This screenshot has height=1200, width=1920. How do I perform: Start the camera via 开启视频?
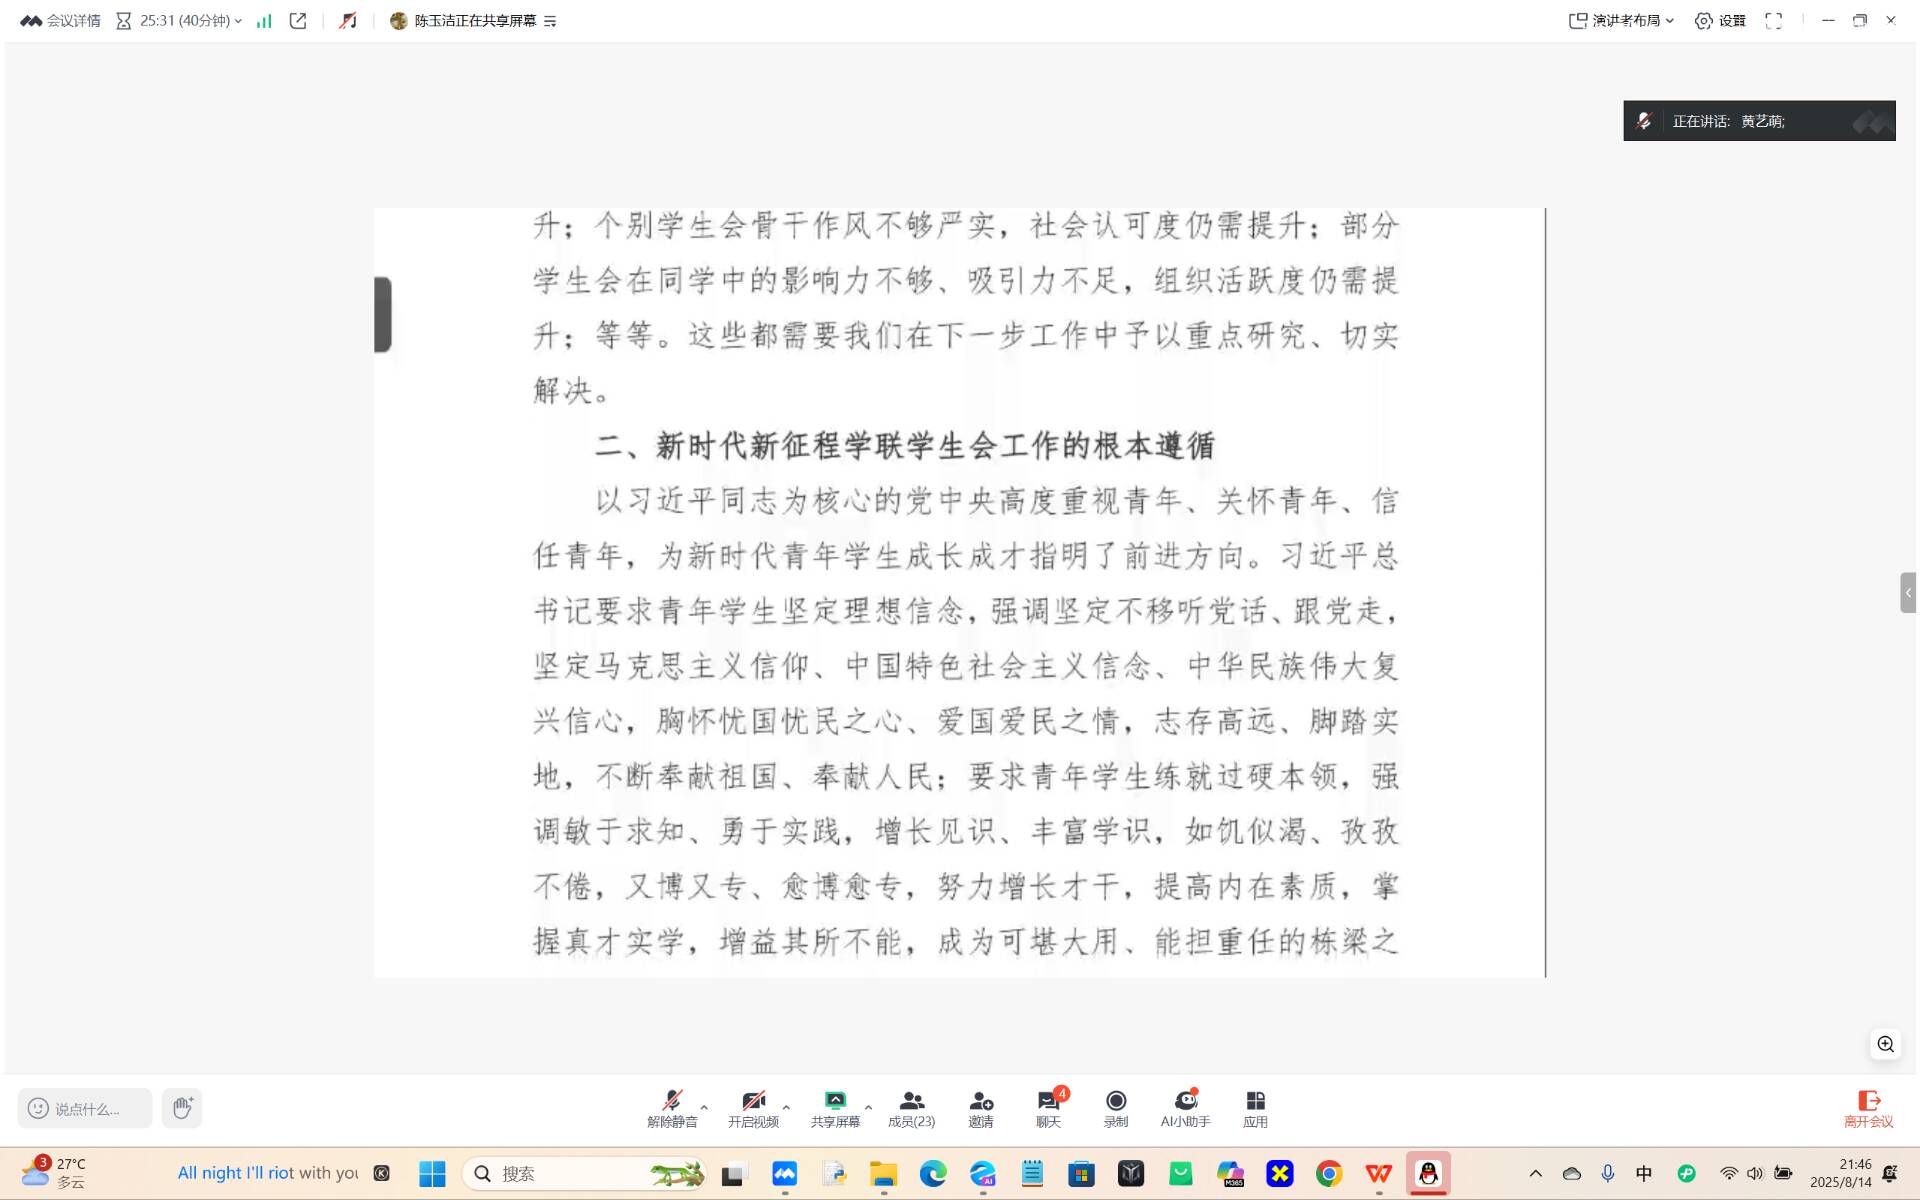(x=753, y=1108)
